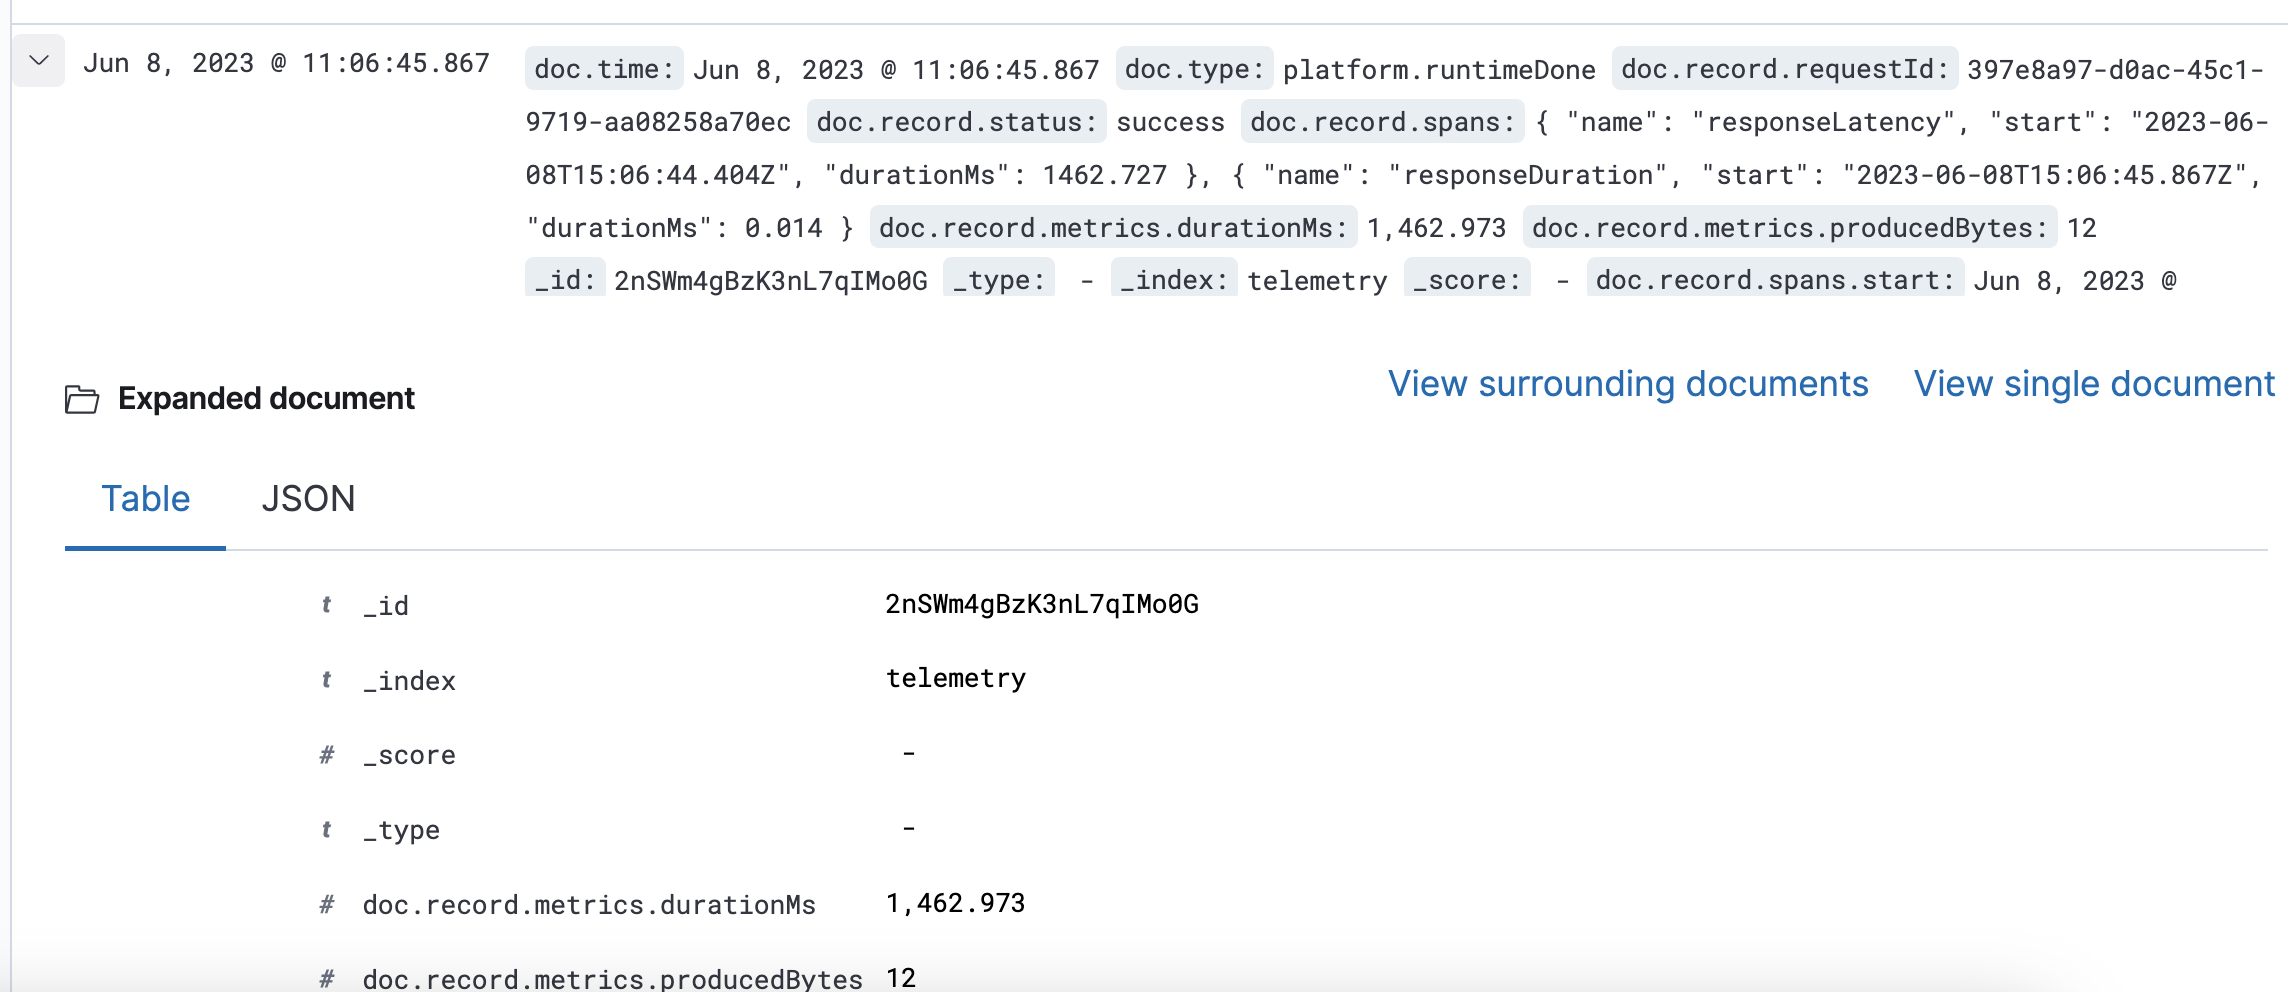2288x992 pixels.
Task: Click the number type icon beside _score
Action: tap(325, 755)
